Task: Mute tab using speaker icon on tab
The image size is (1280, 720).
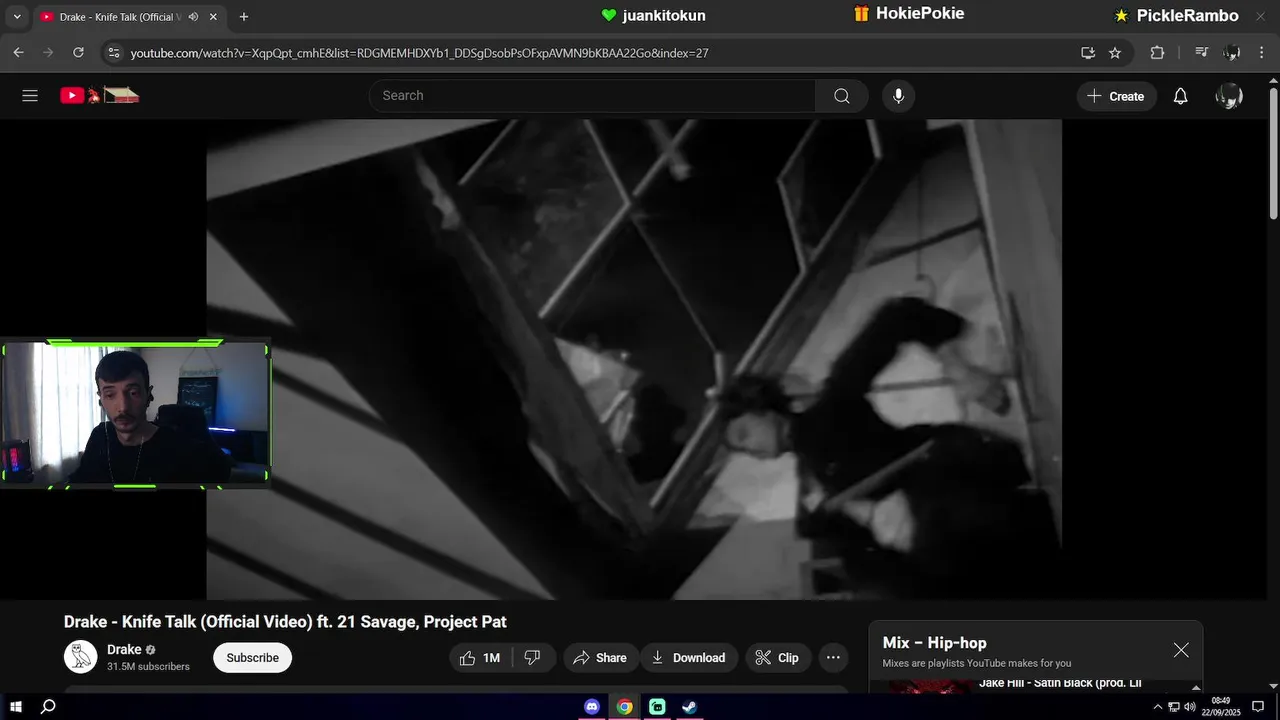Action: pos(193,17)
